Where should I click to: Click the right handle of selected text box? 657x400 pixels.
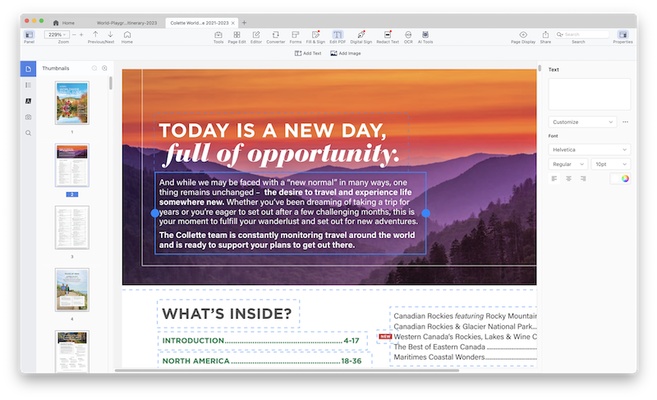pos(426,213)
